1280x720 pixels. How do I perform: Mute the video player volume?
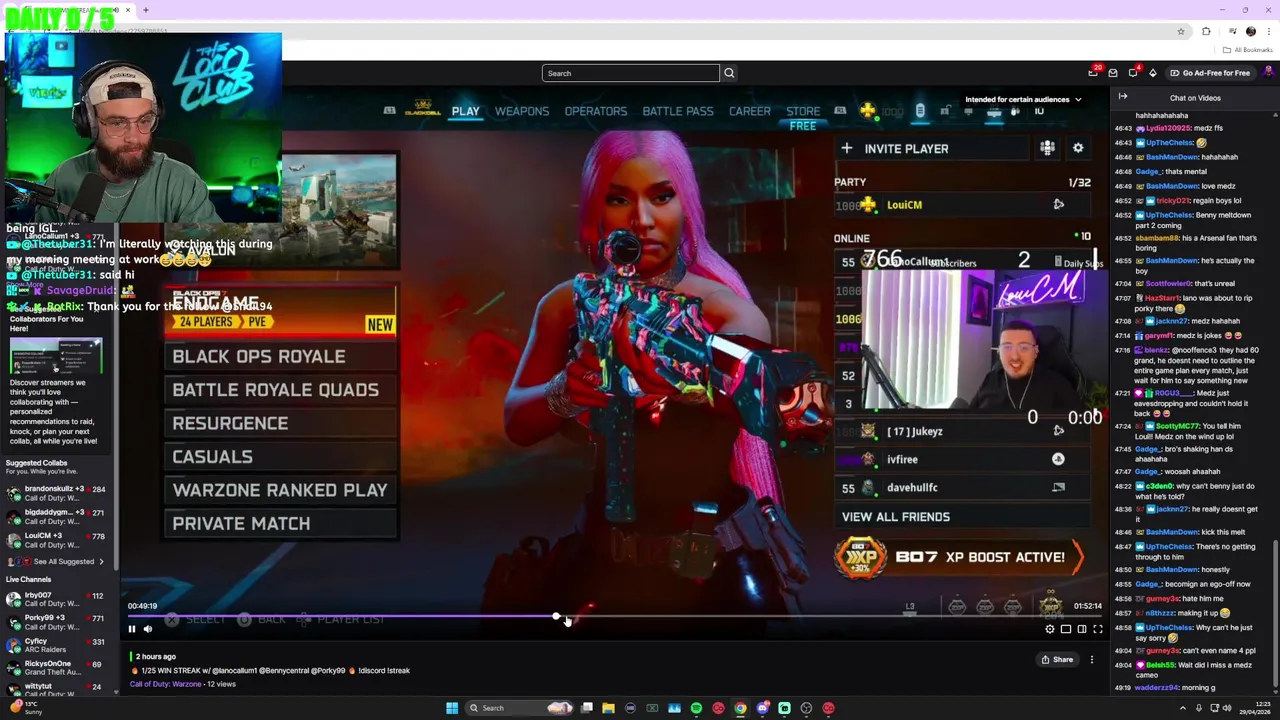147,629
